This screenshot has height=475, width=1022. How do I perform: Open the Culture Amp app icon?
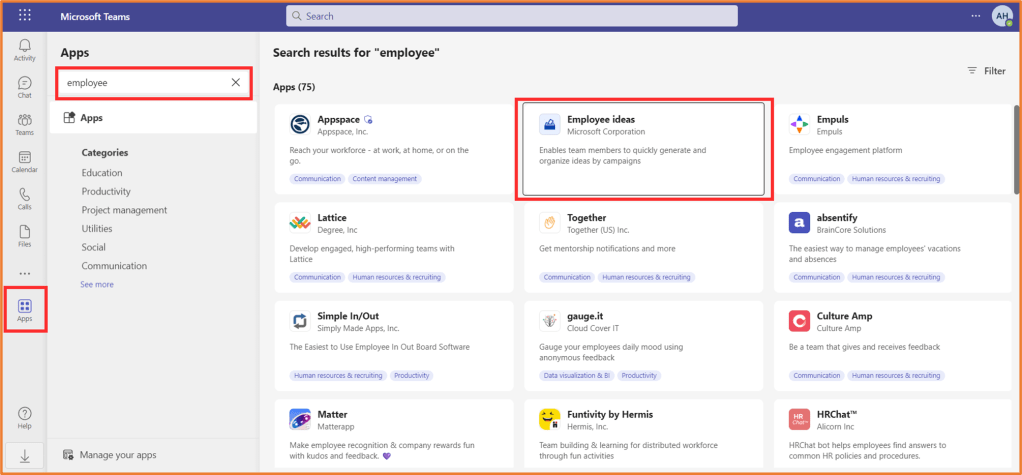(799, 321)
